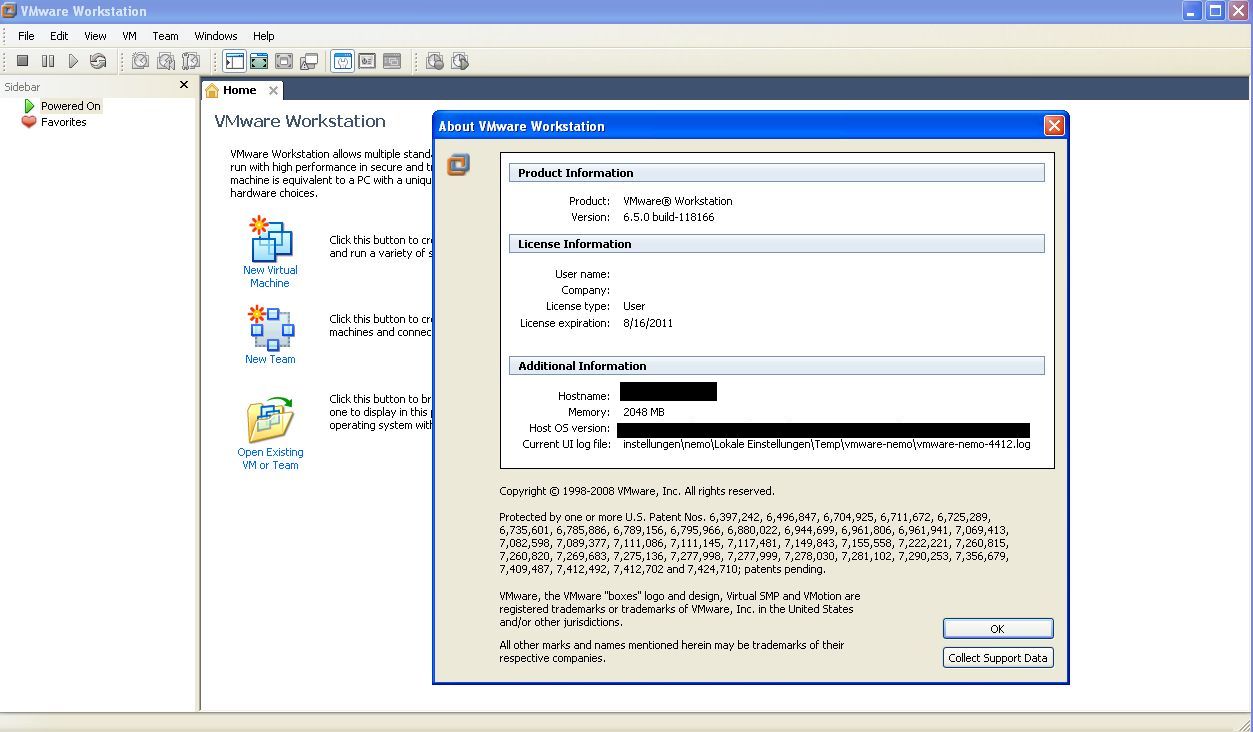Click the Unity mode toolbar icon
This screenshot has height=732, width=1253.
[x=309, y=61]
